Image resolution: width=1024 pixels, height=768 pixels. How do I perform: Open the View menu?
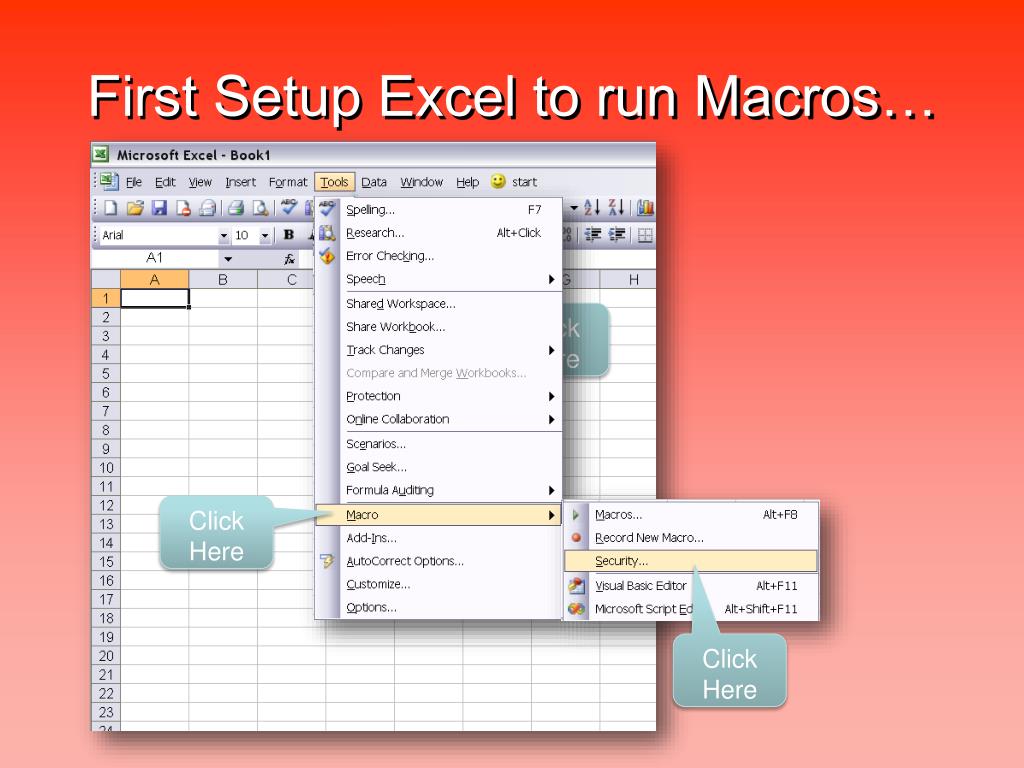click(200, 182)
